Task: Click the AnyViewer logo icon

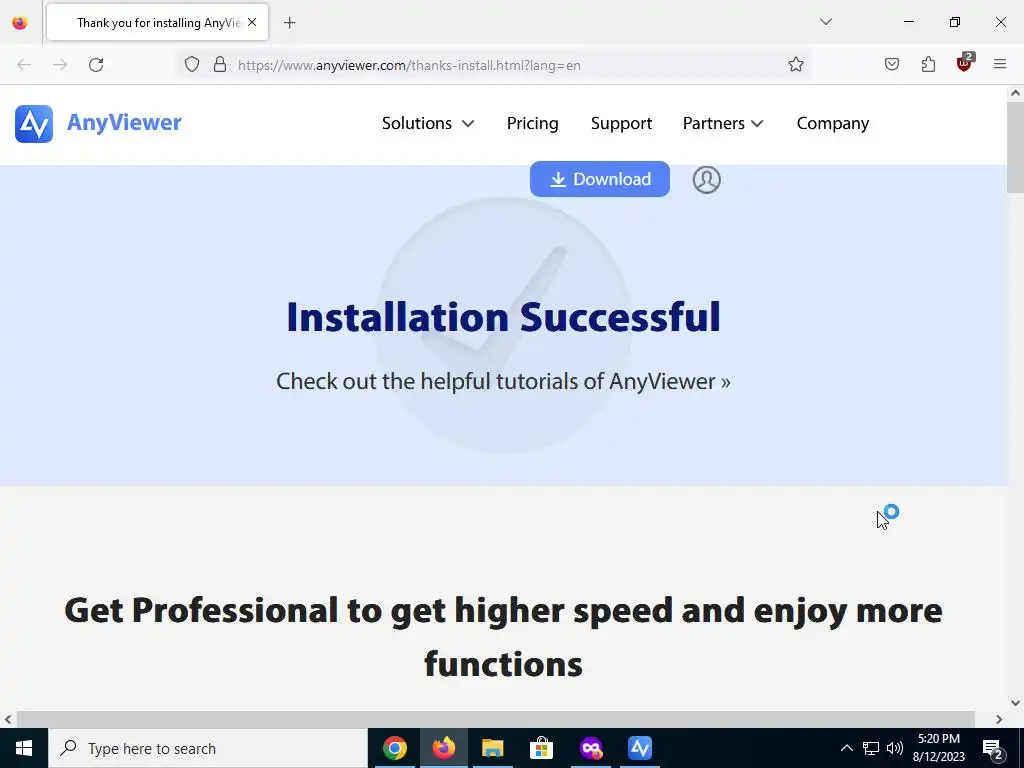Action: (34, 123)
